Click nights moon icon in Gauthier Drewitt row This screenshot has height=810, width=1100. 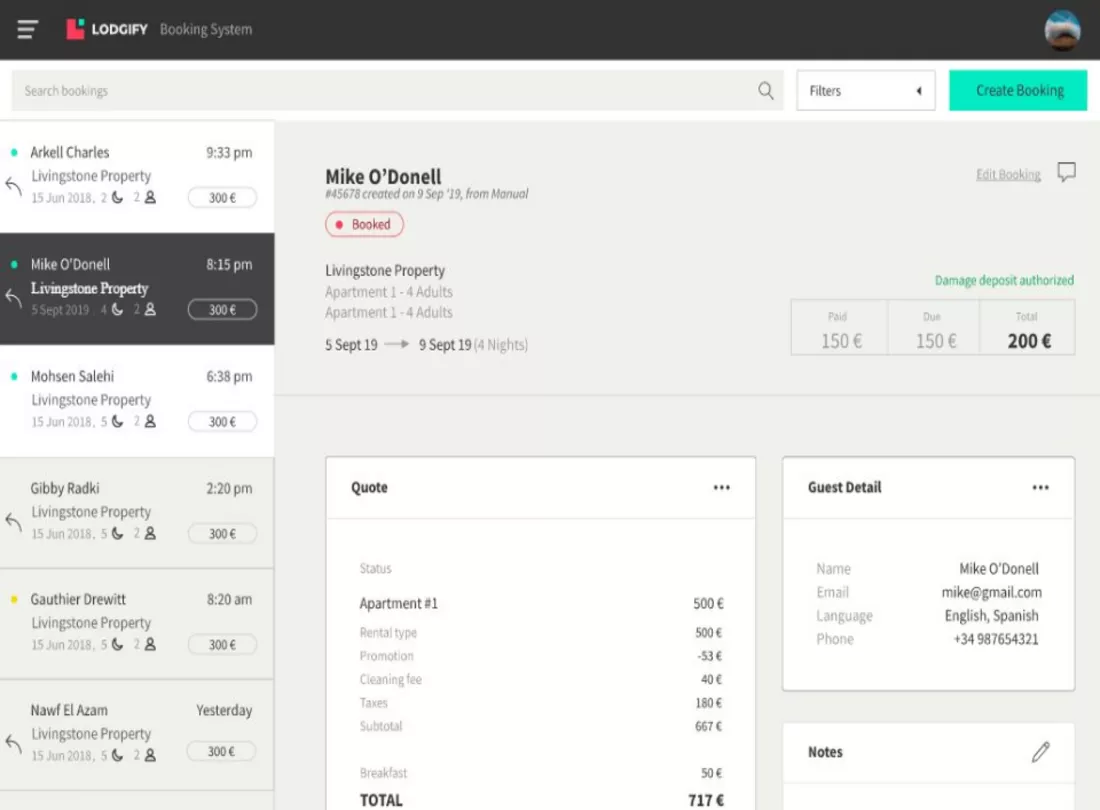point(117,644)
